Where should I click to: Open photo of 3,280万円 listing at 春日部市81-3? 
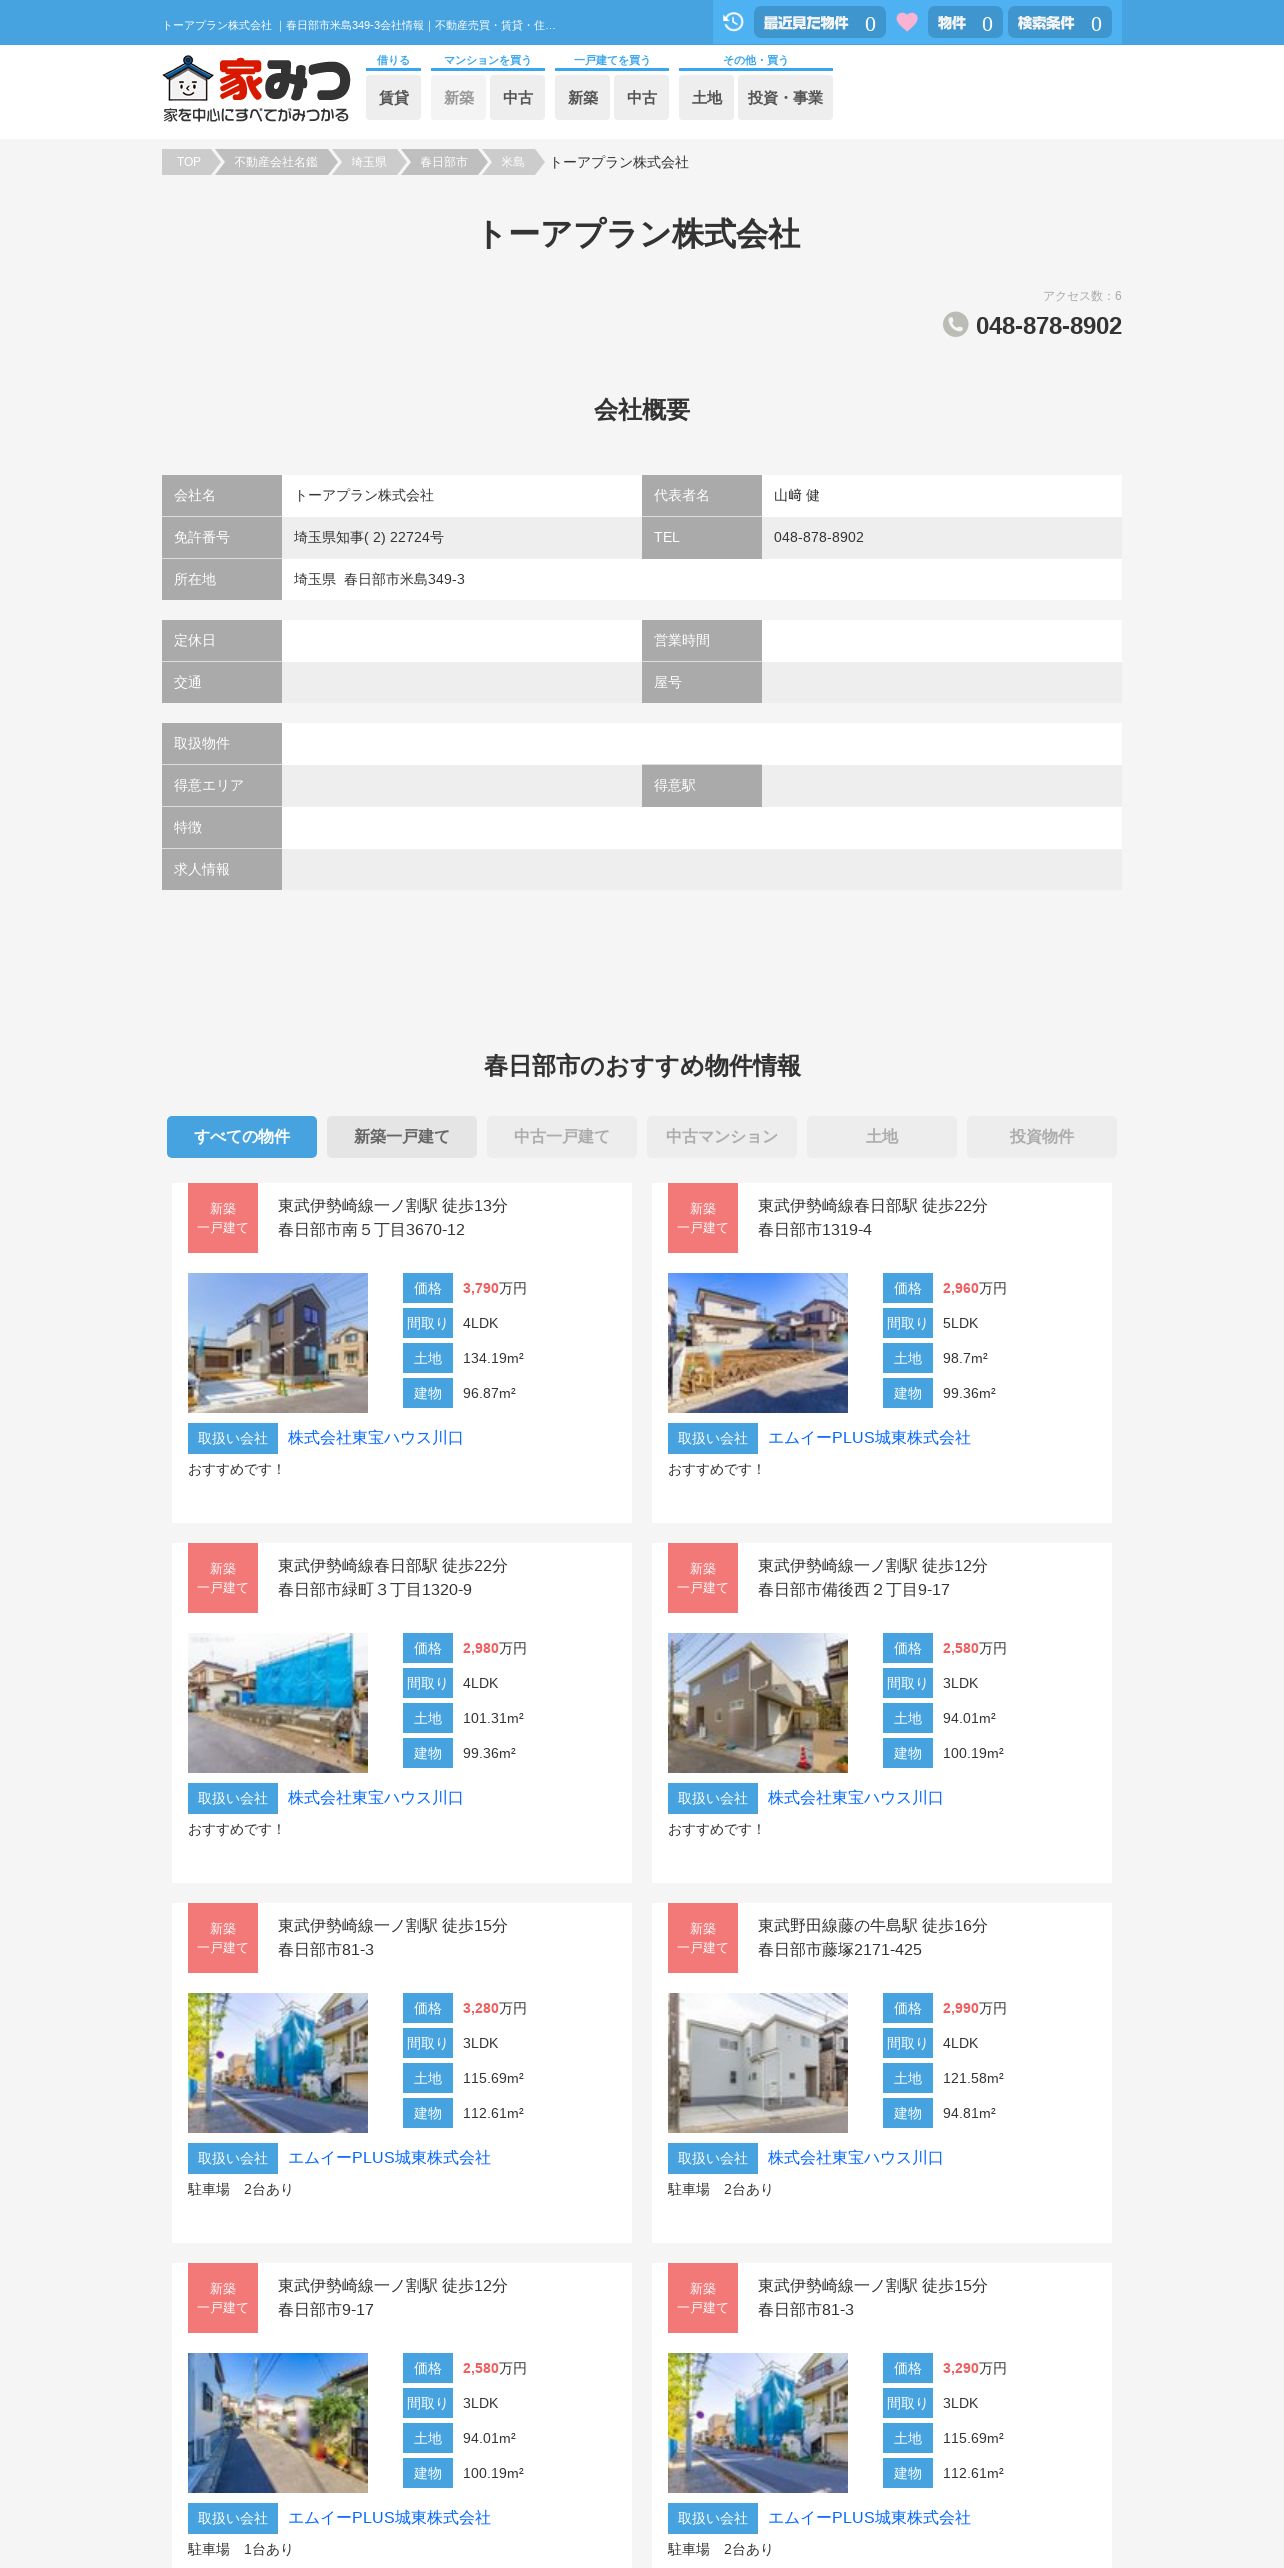(x=278, y=2063)
